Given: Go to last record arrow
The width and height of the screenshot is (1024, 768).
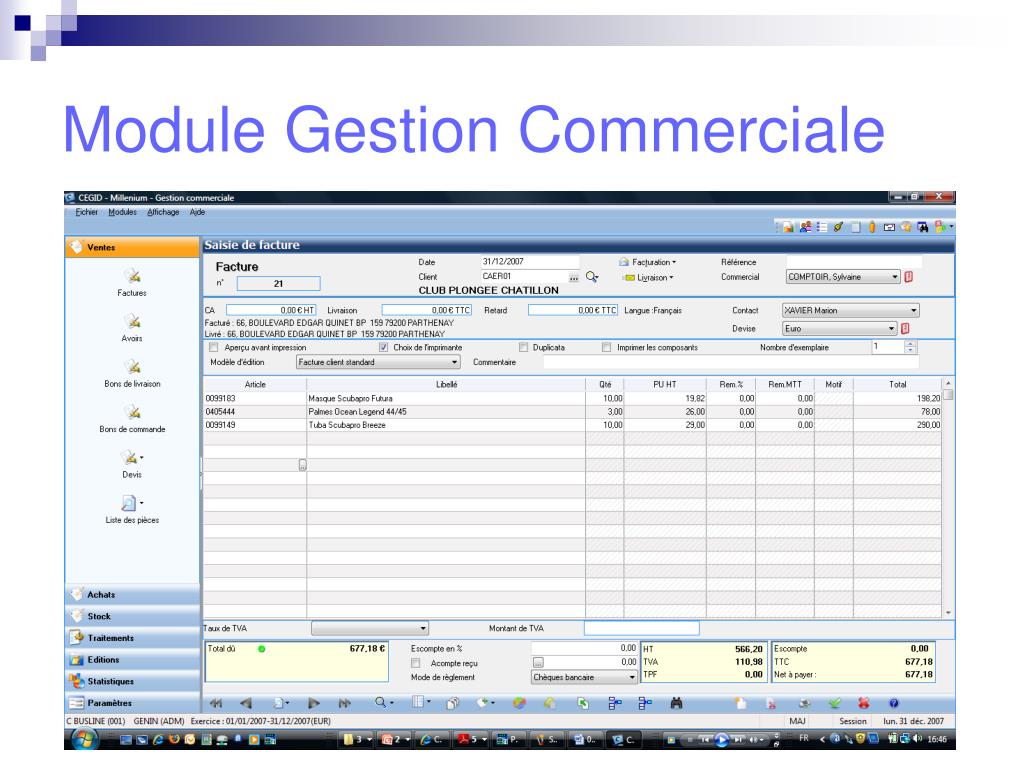Looking at the screenshot, I should [344, 703].
